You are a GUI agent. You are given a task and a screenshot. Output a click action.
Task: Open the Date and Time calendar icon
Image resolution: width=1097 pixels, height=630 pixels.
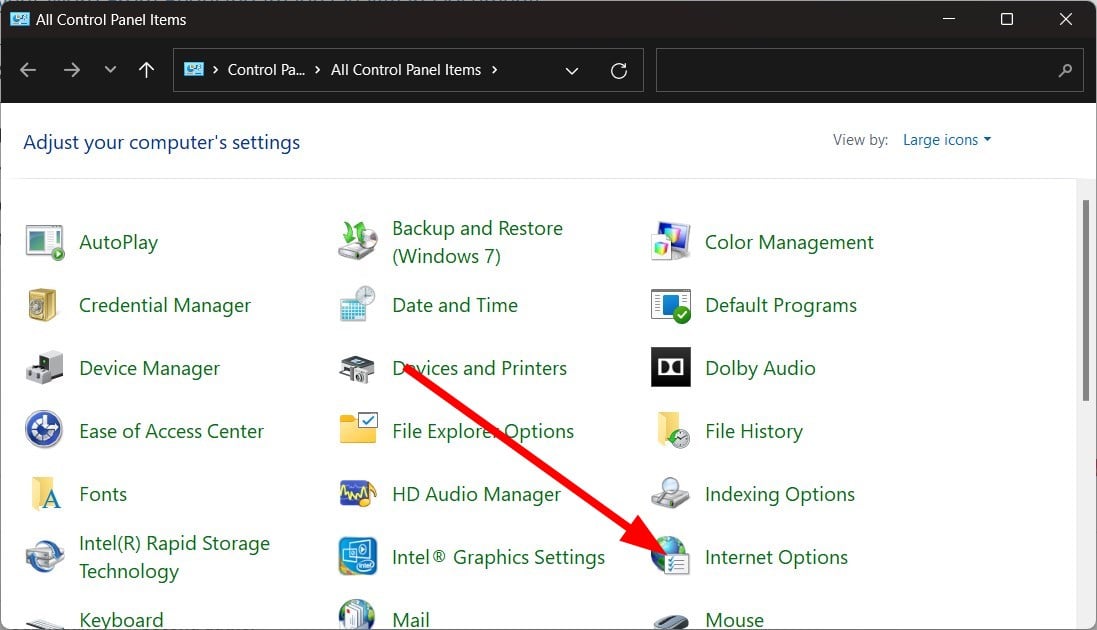358,304
